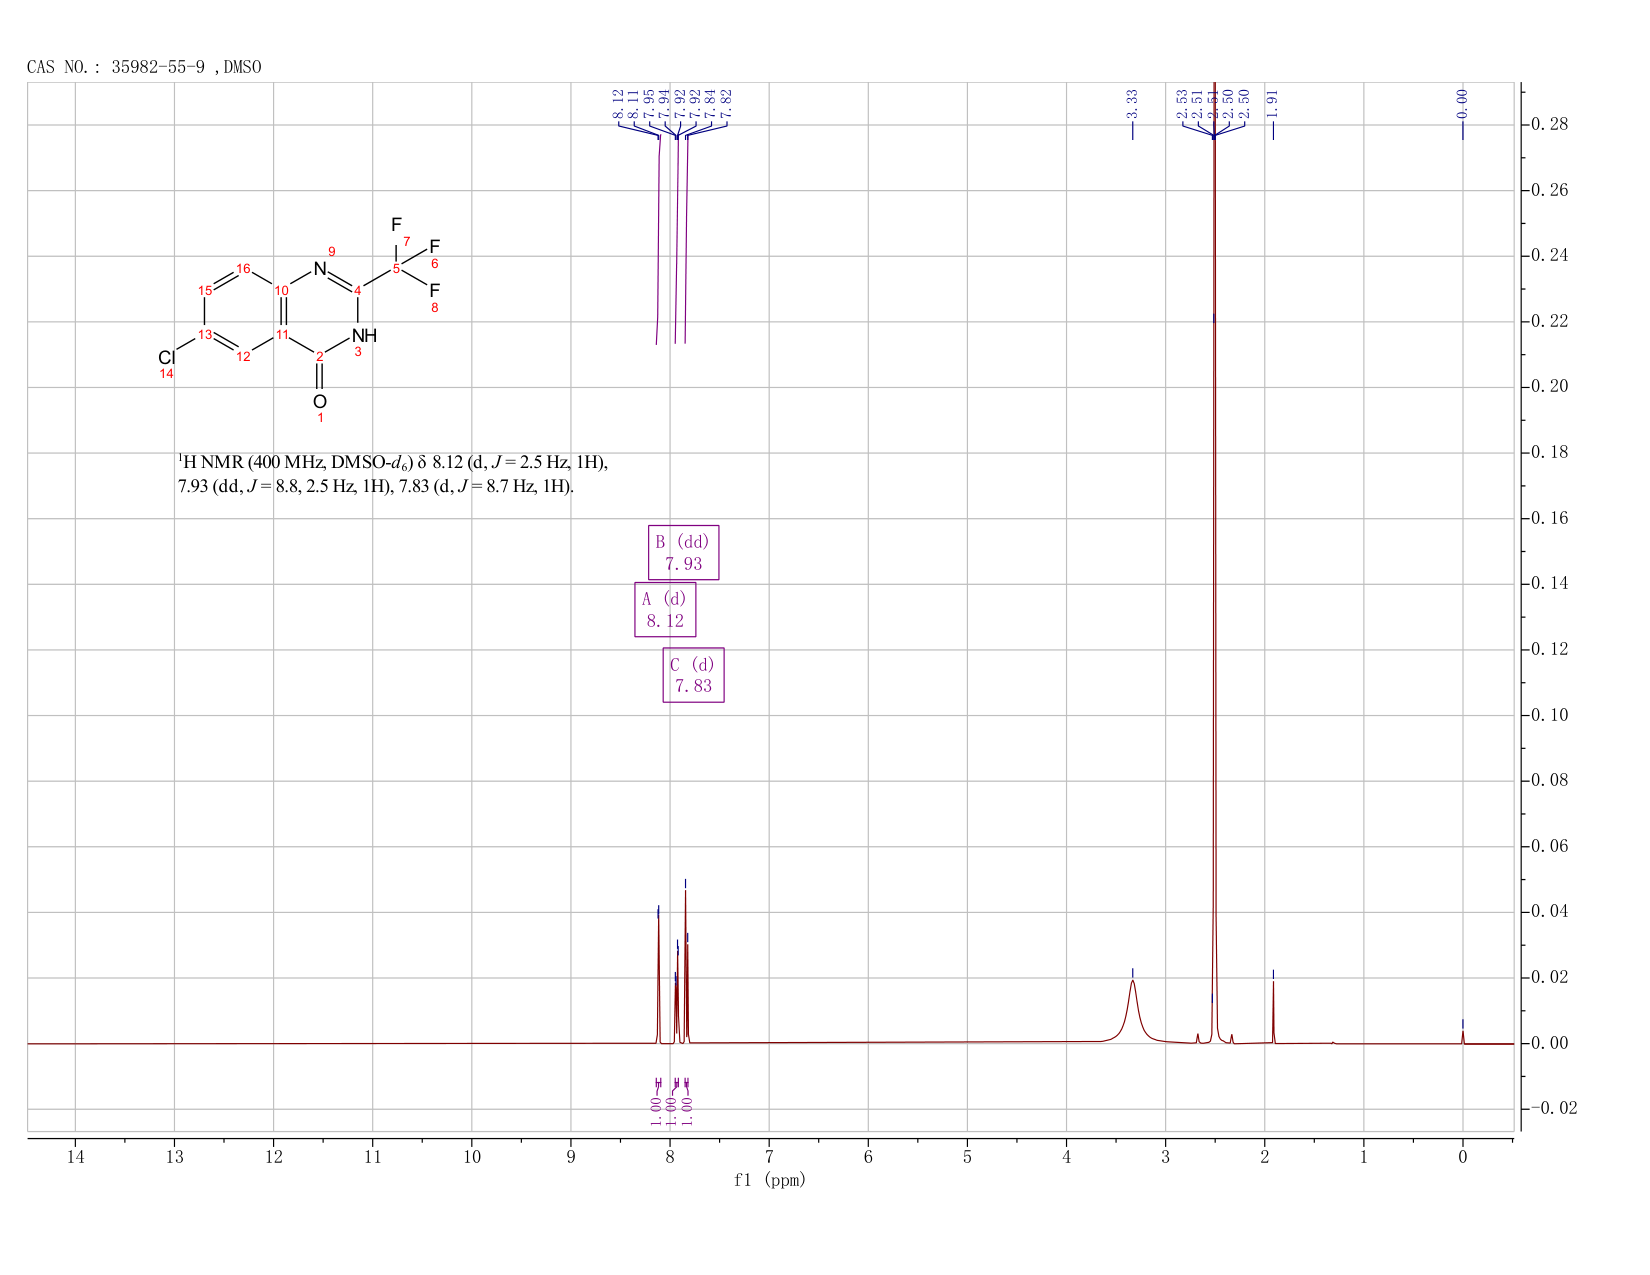Click the ring N atom labeled 9
This screenshot has width=1650, height=1275.
coord(320,268)
